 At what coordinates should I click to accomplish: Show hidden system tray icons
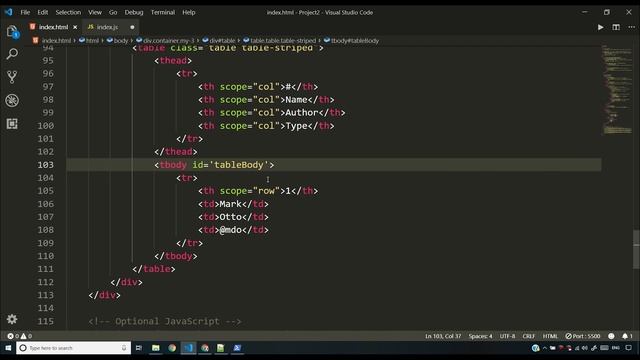coord(544,348)
